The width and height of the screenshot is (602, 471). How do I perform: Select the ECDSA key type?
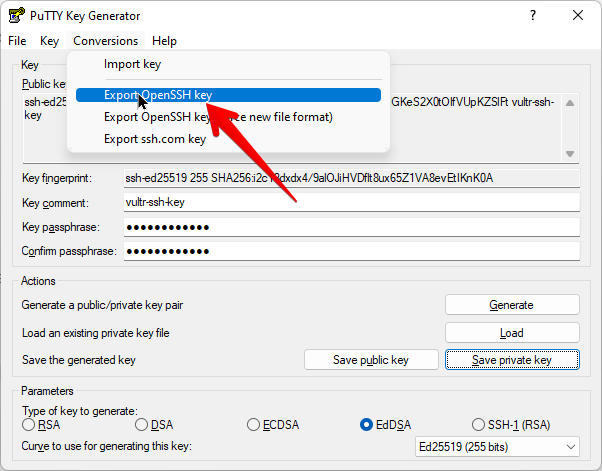pyautogui.click(x=273, y=425)
